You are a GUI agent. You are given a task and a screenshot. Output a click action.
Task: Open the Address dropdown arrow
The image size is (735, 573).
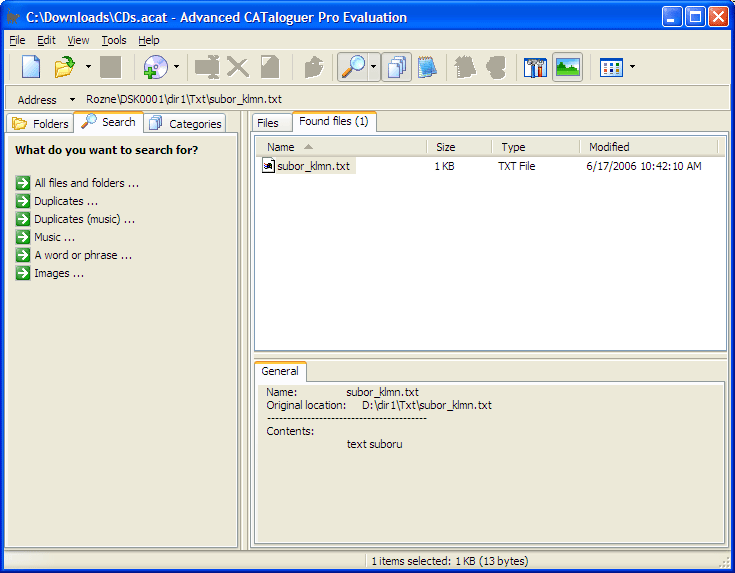[x=72, y=99]
